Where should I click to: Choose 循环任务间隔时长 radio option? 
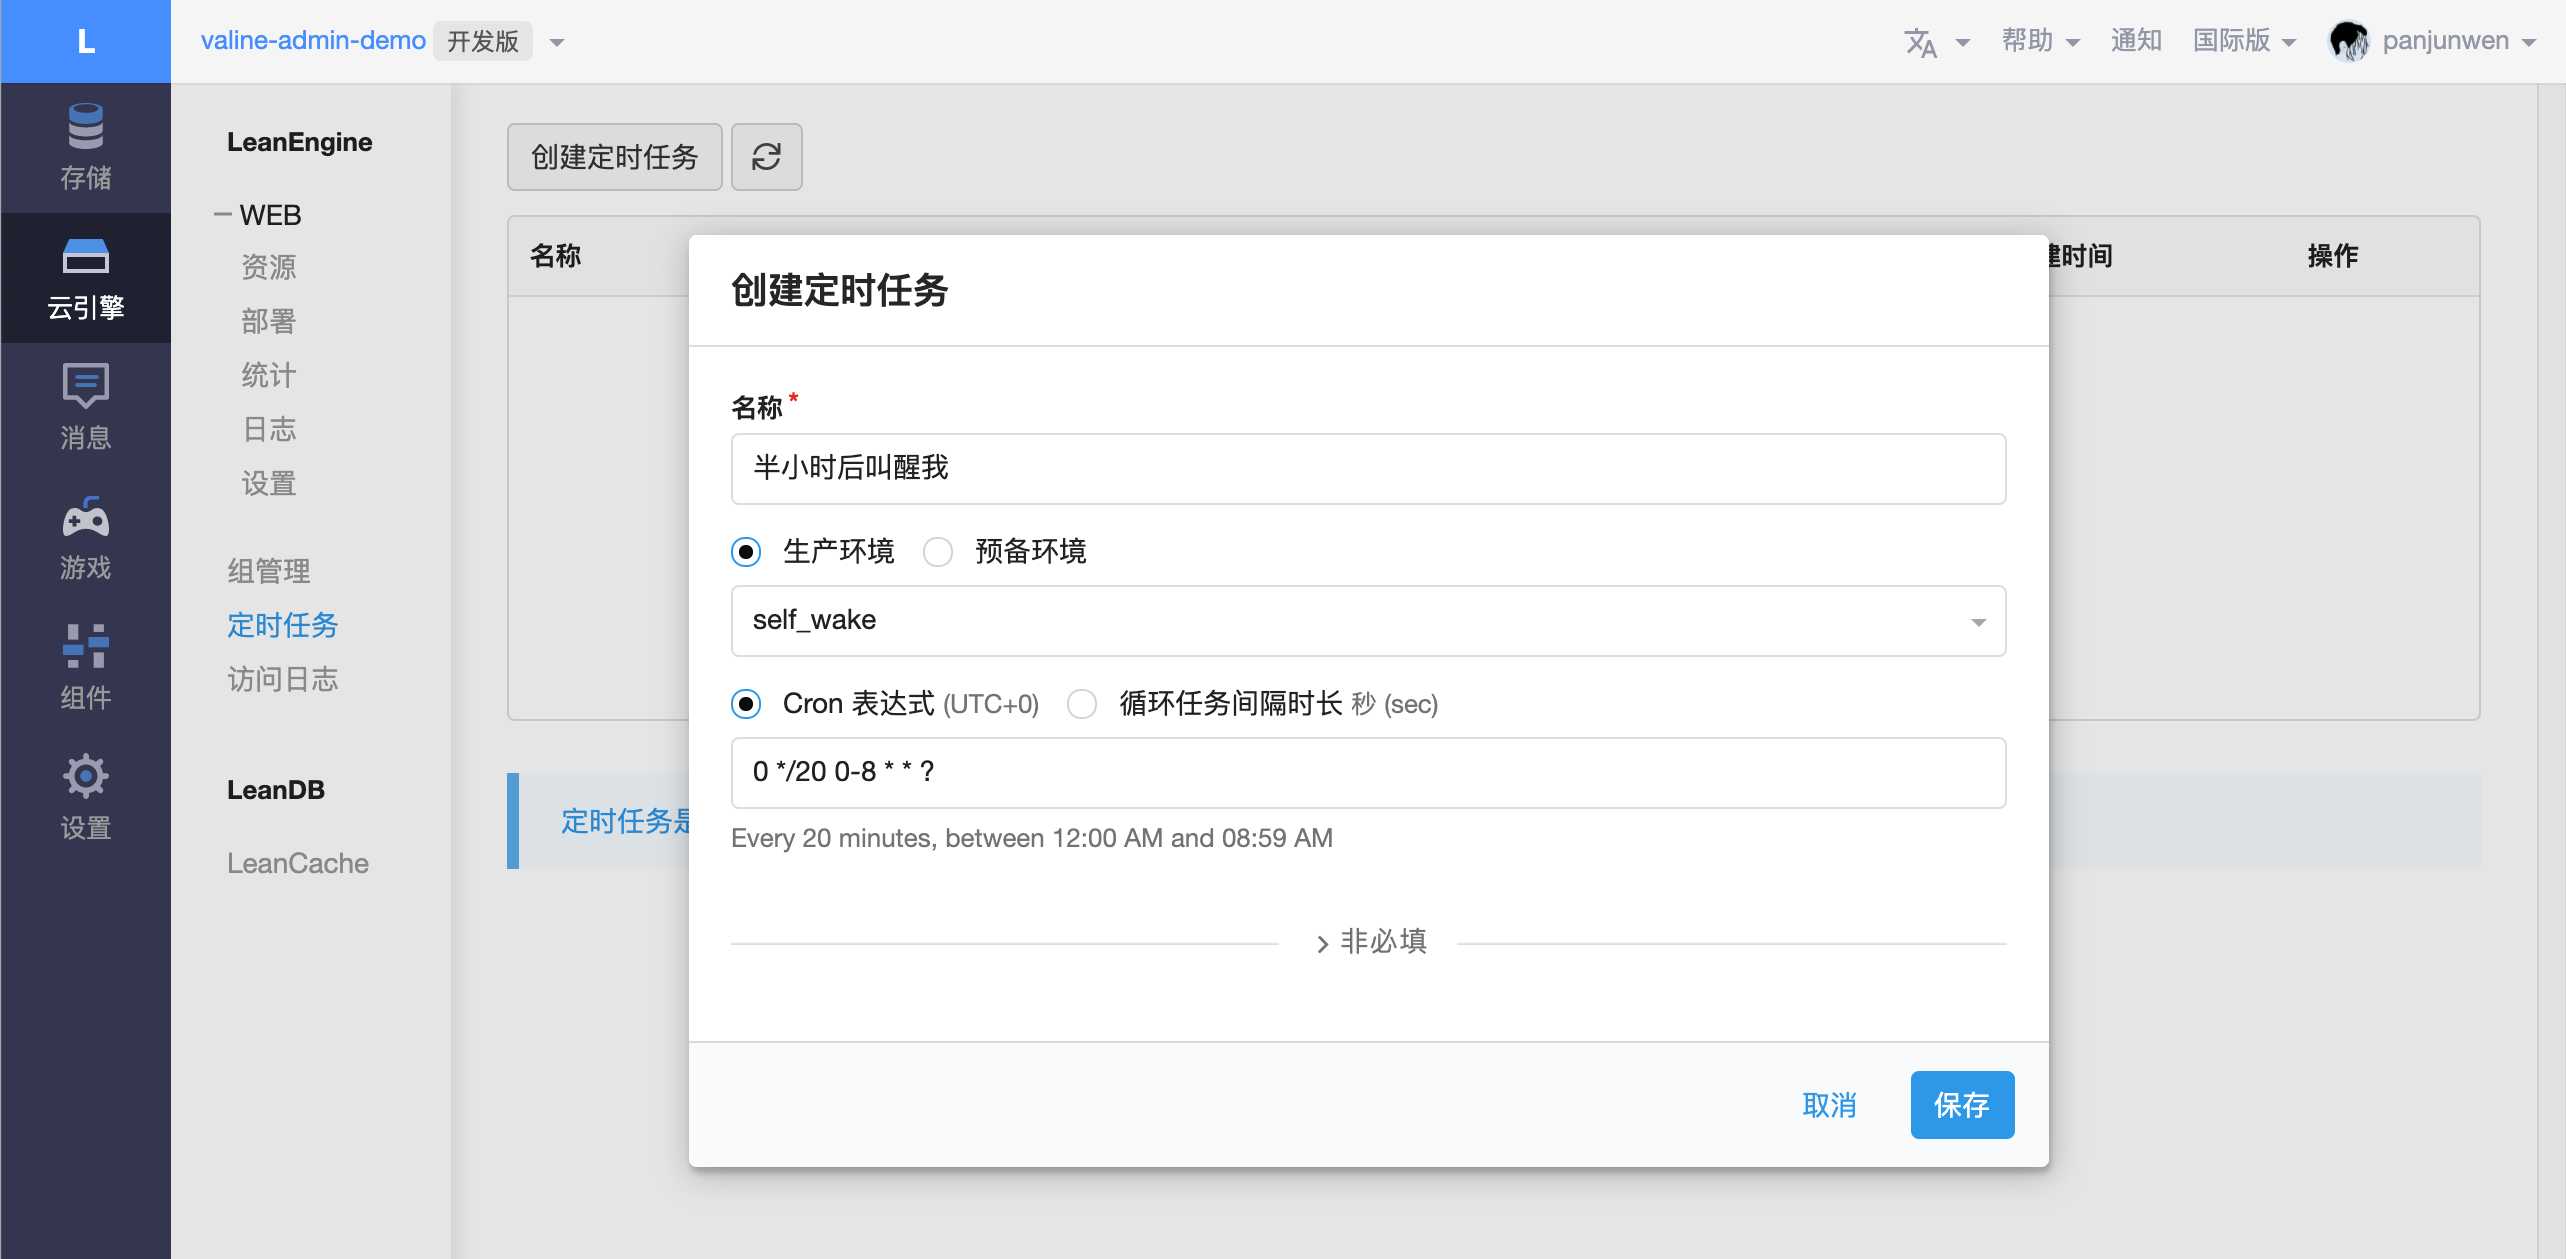[1082, 704]
